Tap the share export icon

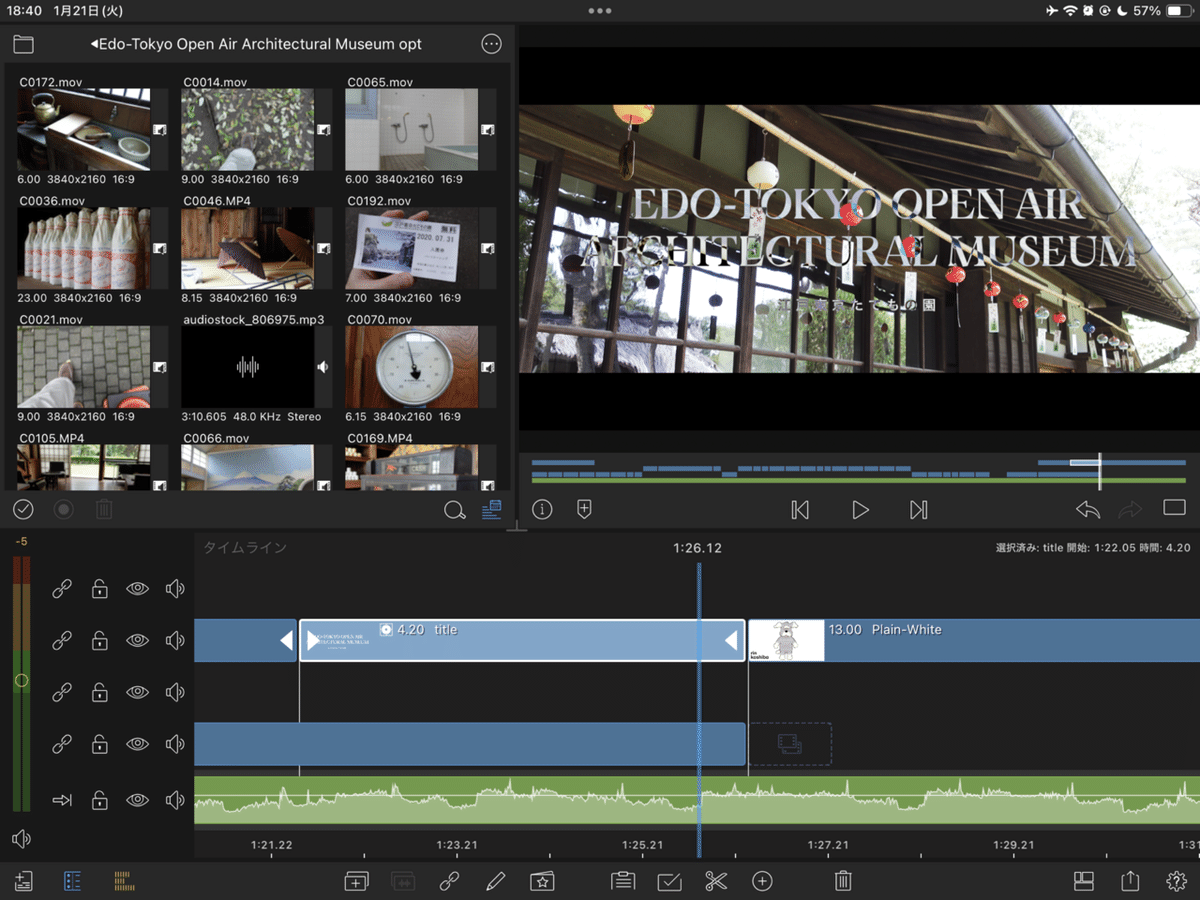1130,881
